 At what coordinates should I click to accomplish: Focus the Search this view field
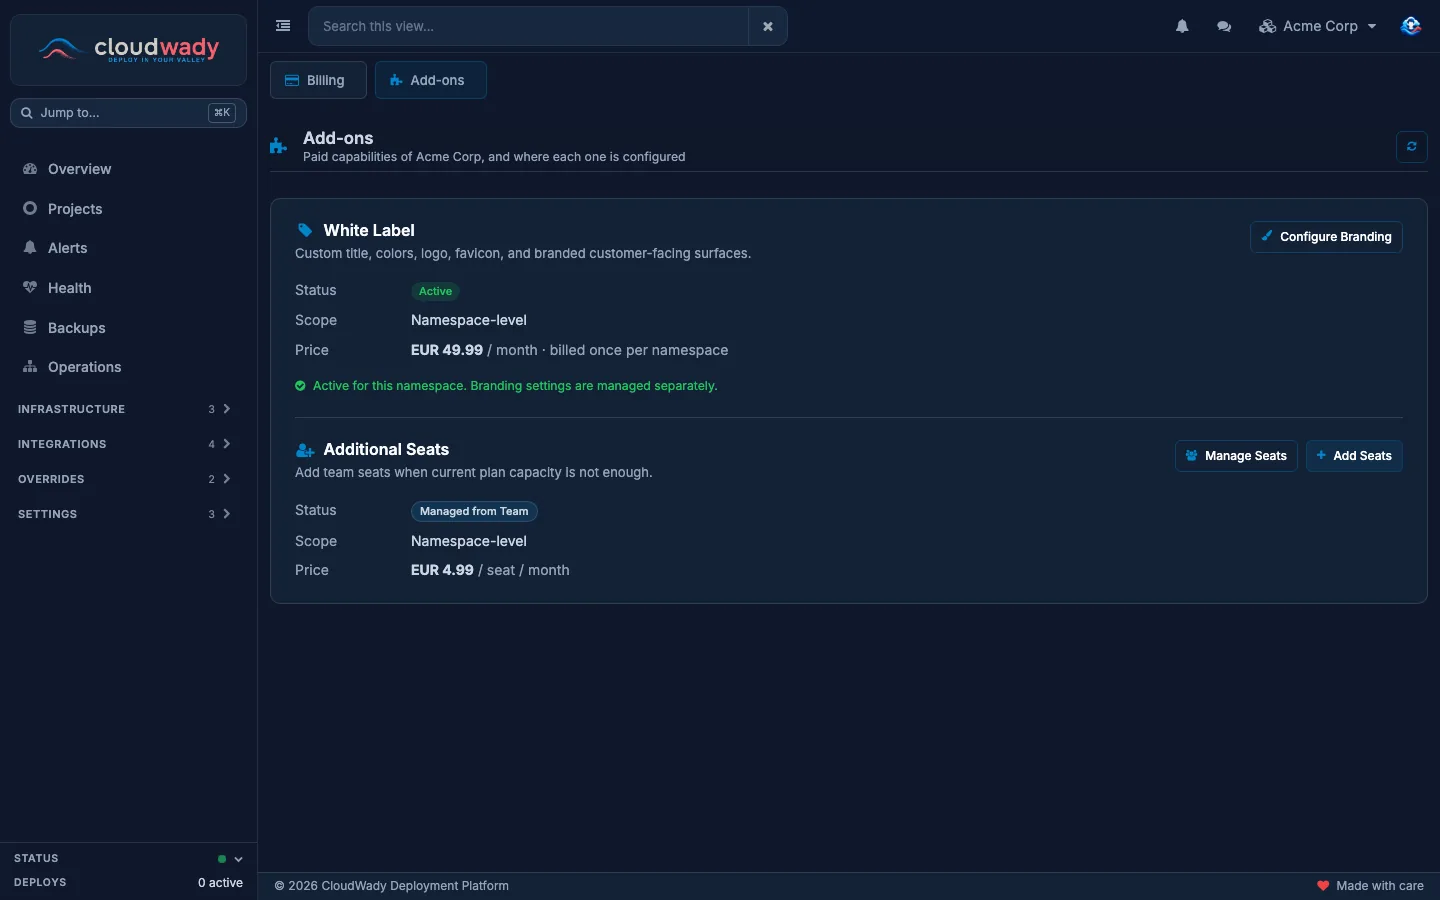click(528, 27)
